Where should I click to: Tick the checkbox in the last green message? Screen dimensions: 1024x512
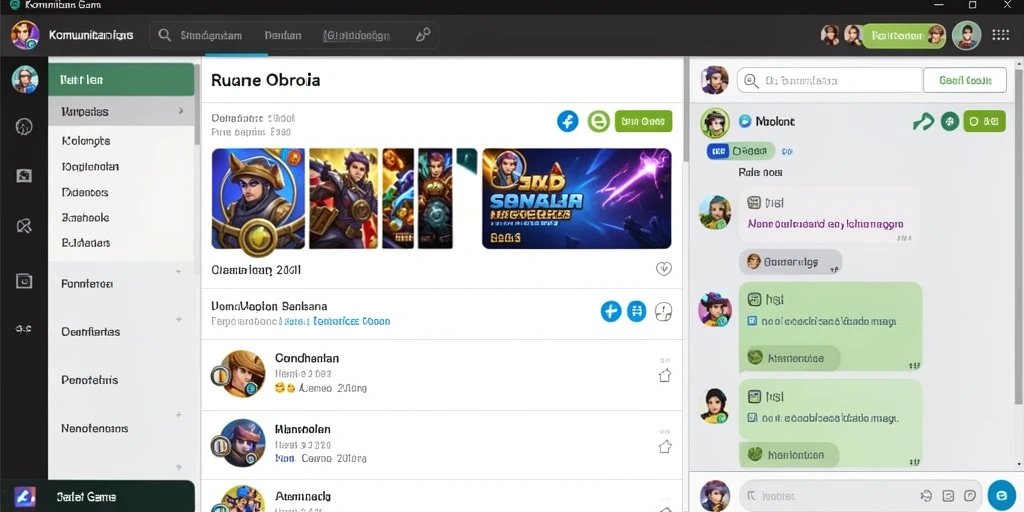752,418
